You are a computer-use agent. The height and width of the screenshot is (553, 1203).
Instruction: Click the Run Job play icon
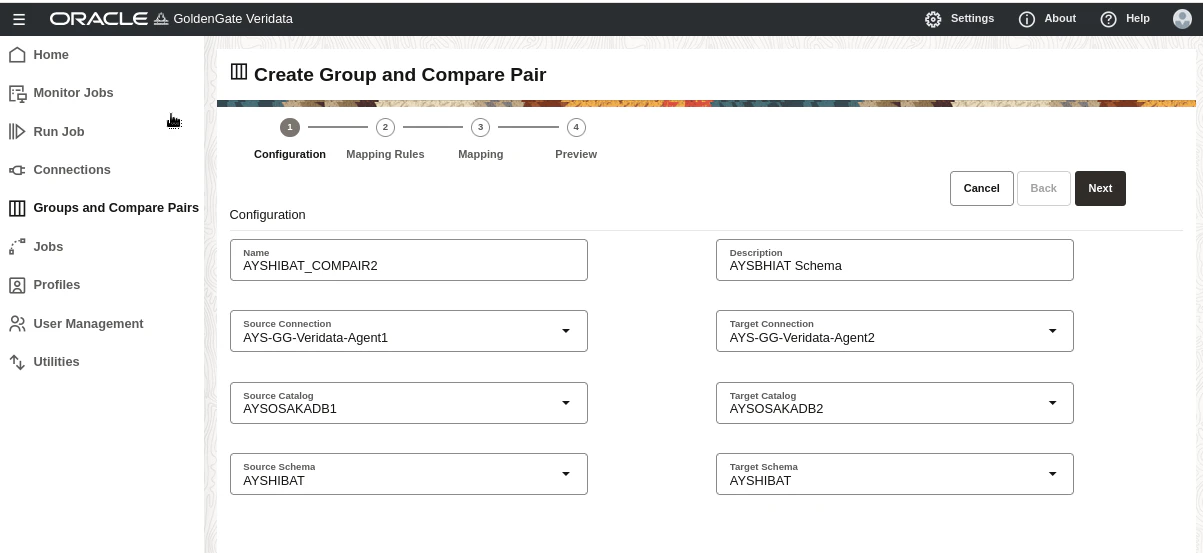point(17,132)
